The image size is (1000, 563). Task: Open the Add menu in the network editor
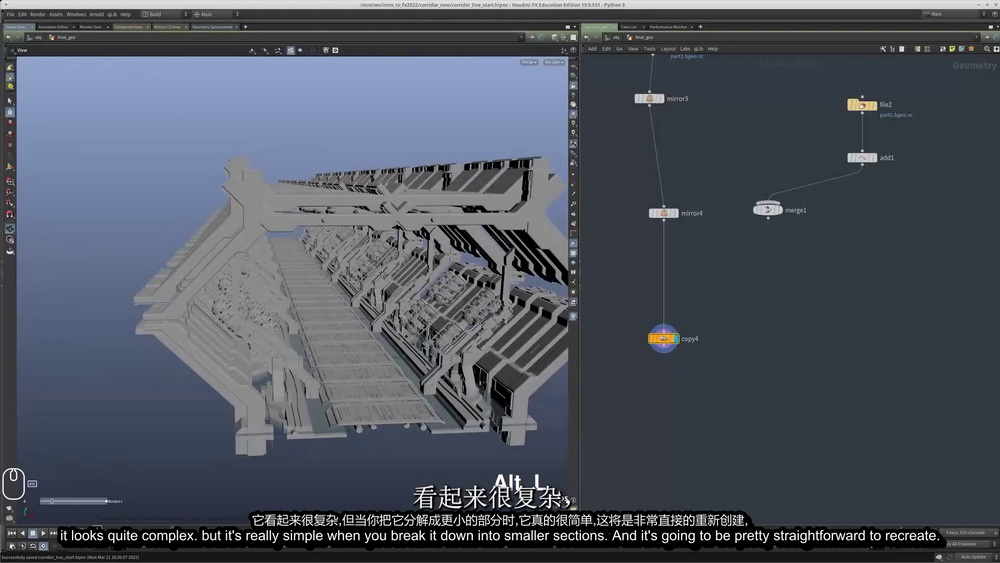click(592, 49)
